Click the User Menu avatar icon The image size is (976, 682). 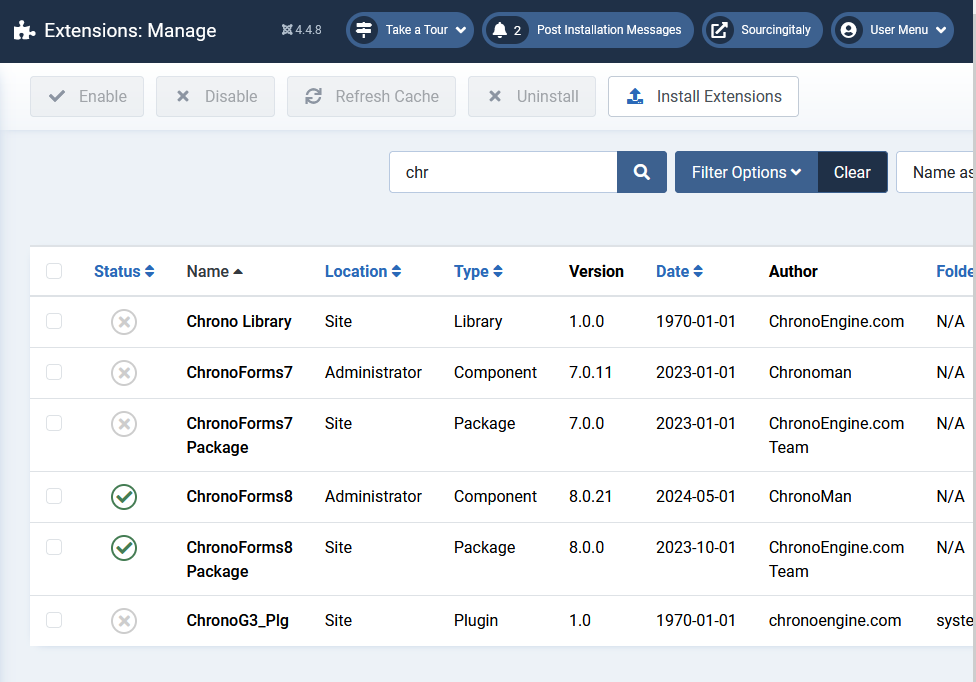point(848,30)
